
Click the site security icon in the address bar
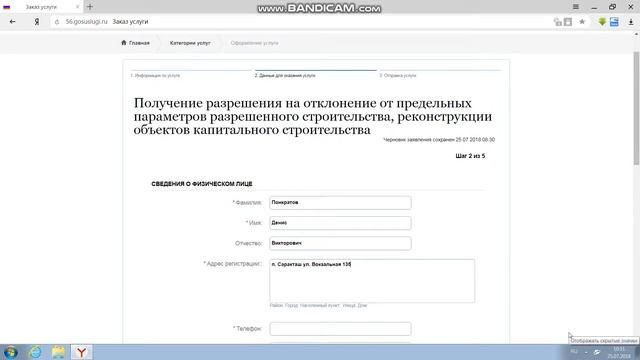coord(57,22)
